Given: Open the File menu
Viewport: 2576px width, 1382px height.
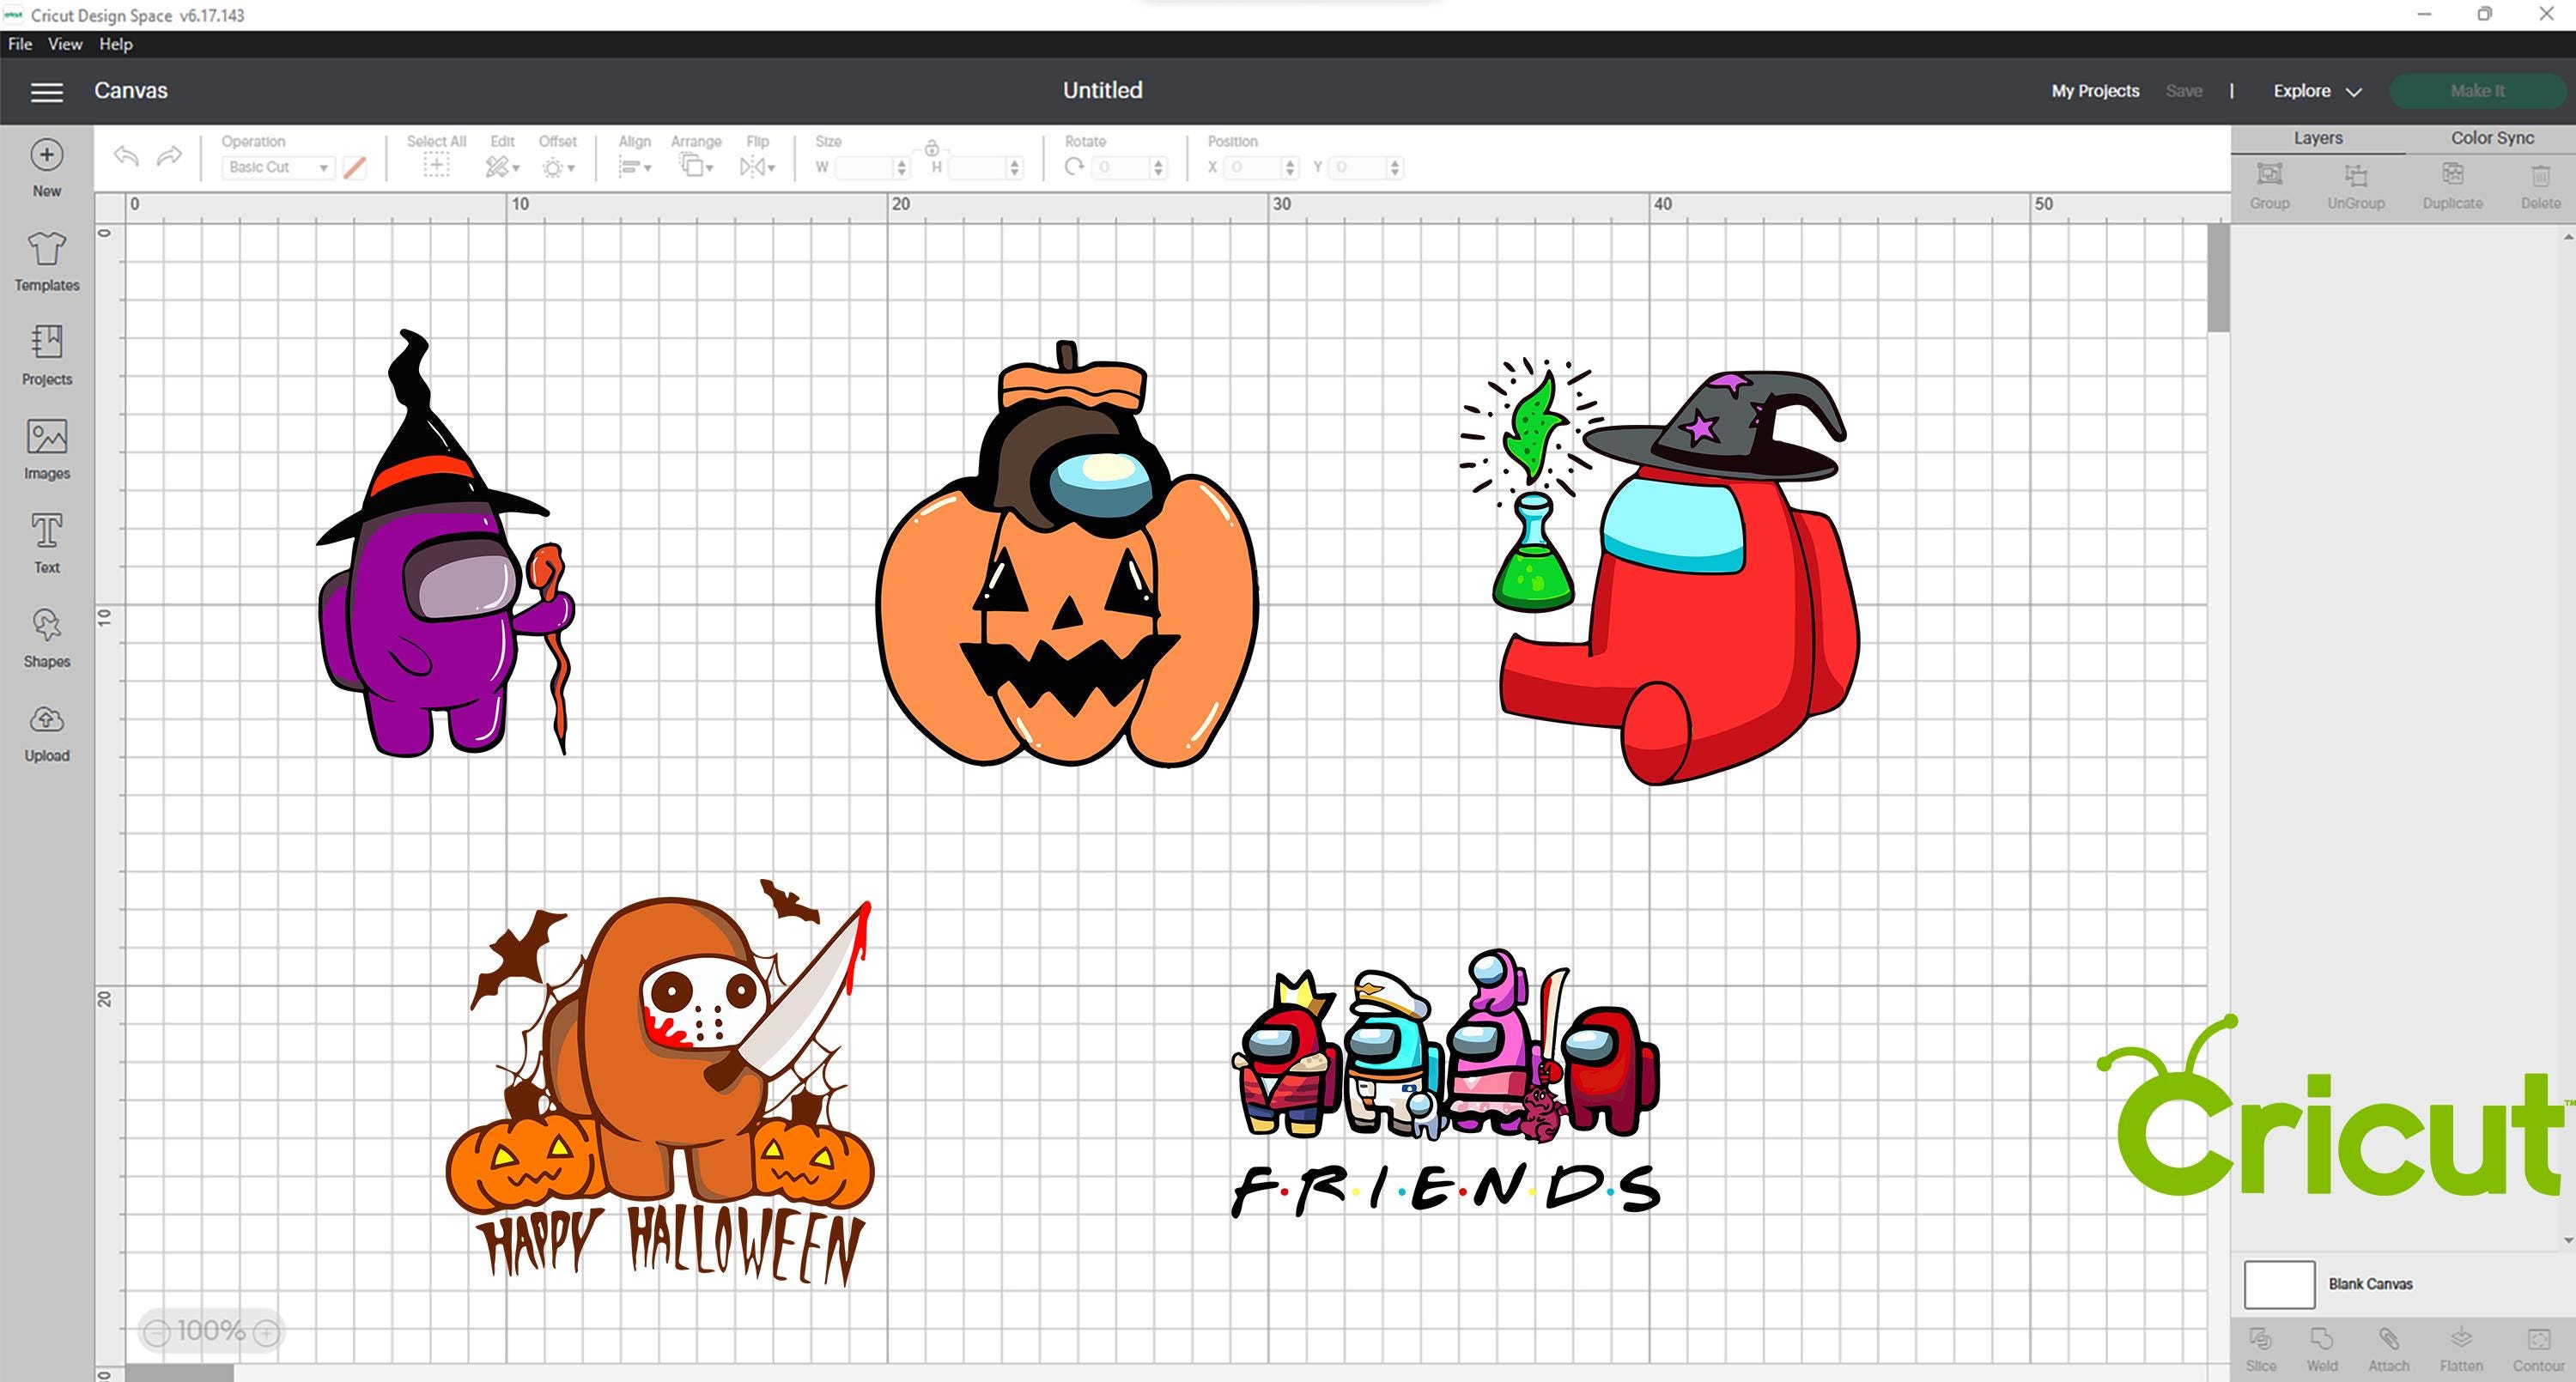Looking at the screenshot, I should click(18, 44).
